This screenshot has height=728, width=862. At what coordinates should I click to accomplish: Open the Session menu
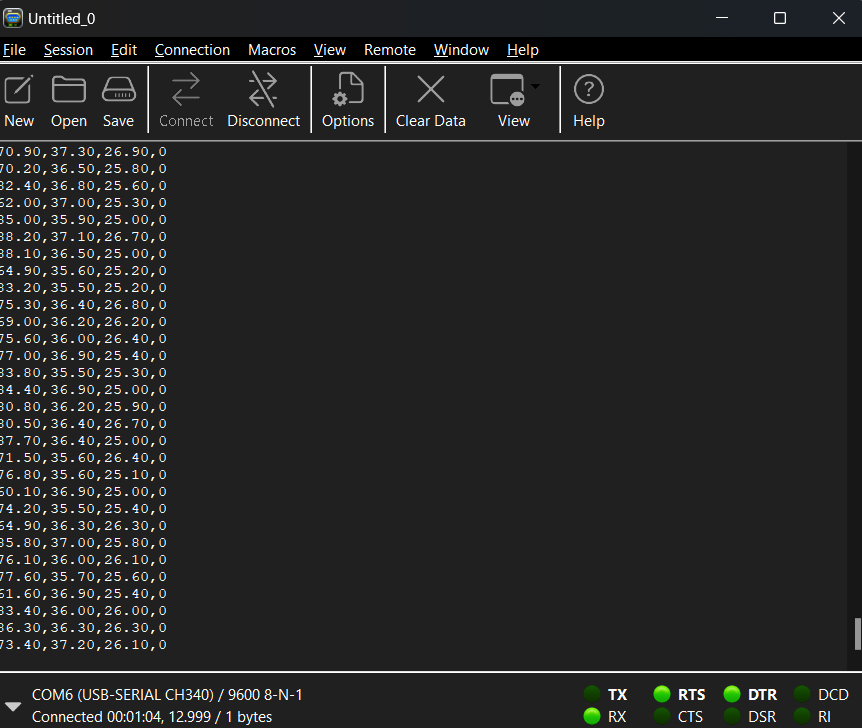(x=68, y=50)
